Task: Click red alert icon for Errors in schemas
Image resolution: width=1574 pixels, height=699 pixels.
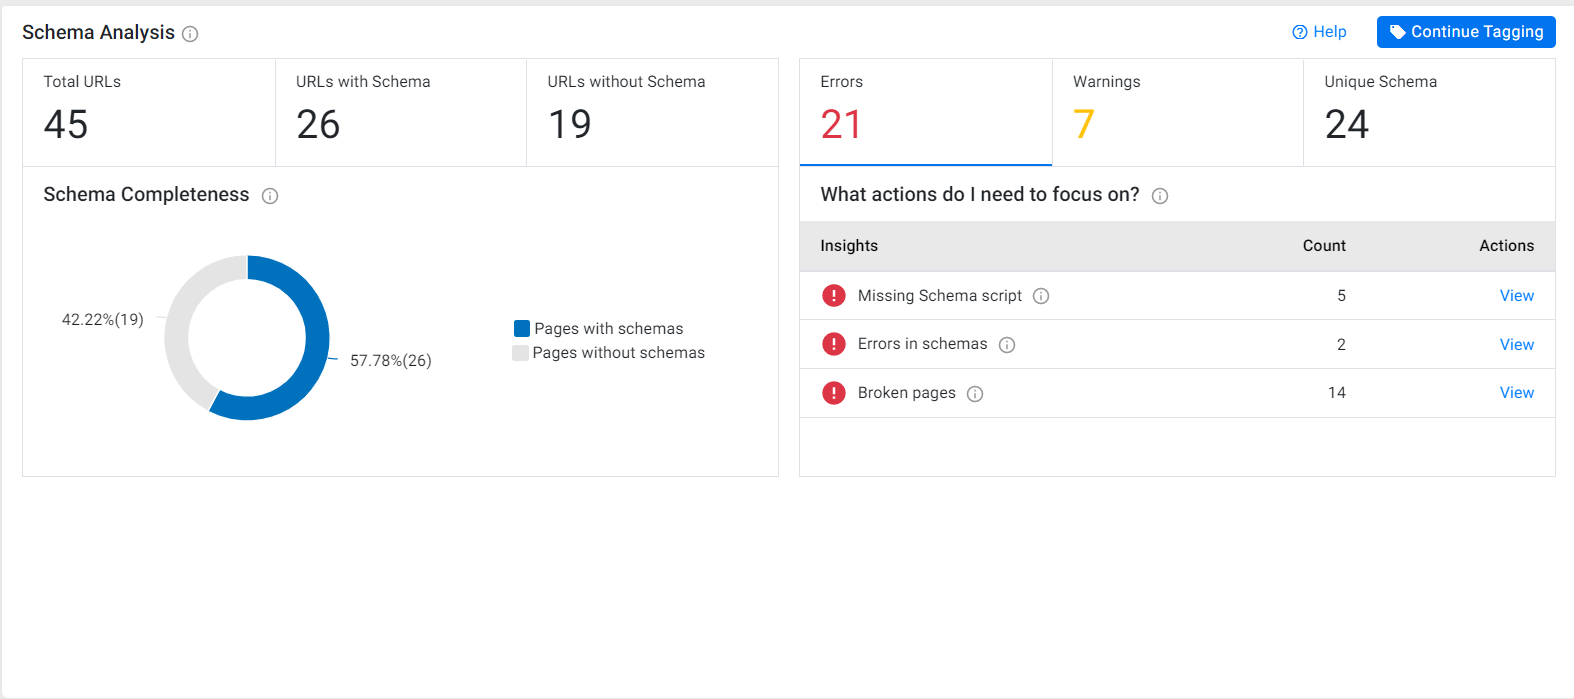Action: pyautogui.click(x=834, y=344)
